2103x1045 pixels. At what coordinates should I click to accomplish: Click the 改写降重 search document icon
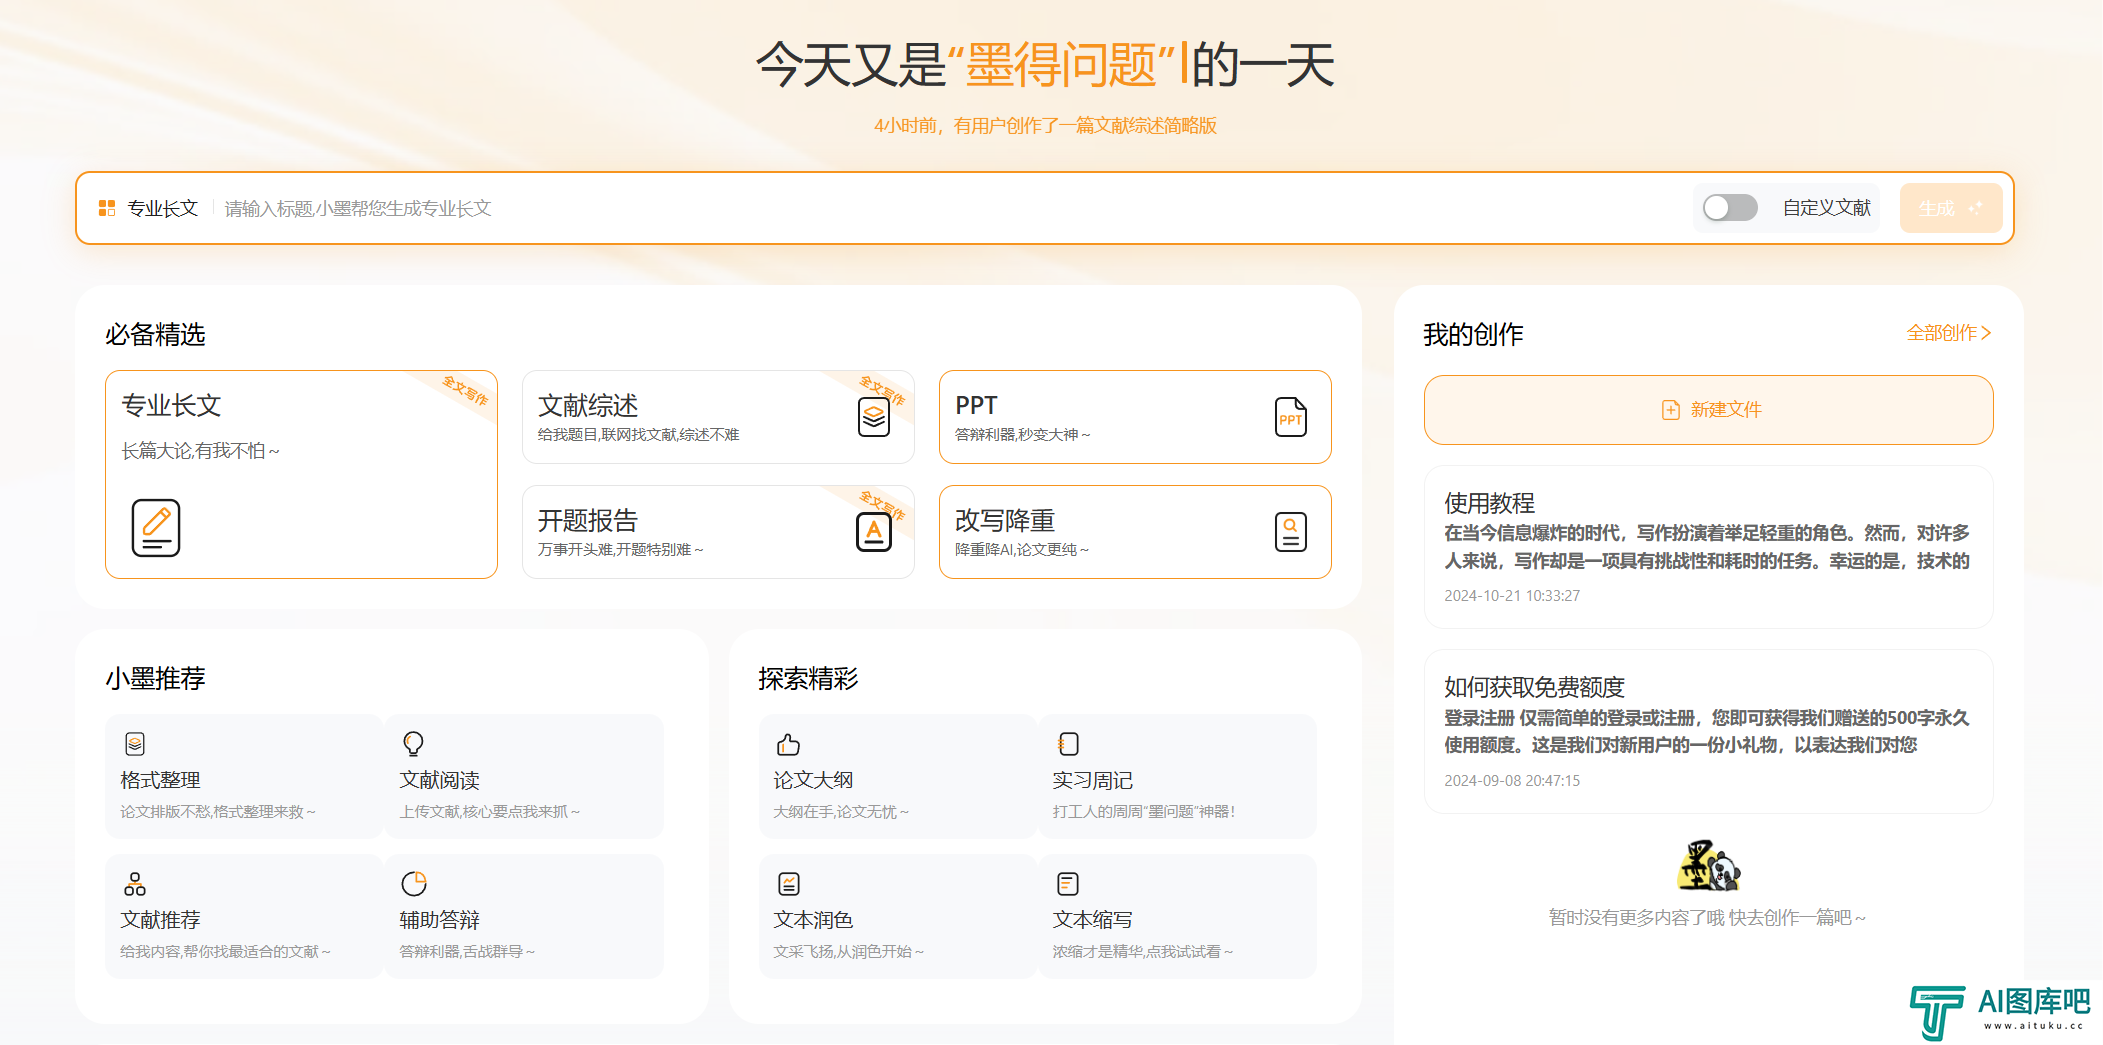click(x=1291, y=532)
